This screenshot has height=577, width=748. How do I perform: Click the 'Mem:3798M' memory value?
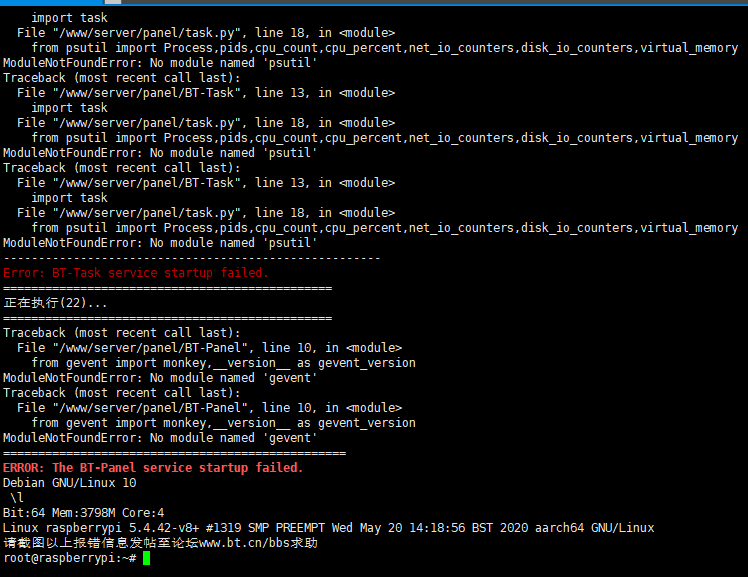[x=83, y=513]
